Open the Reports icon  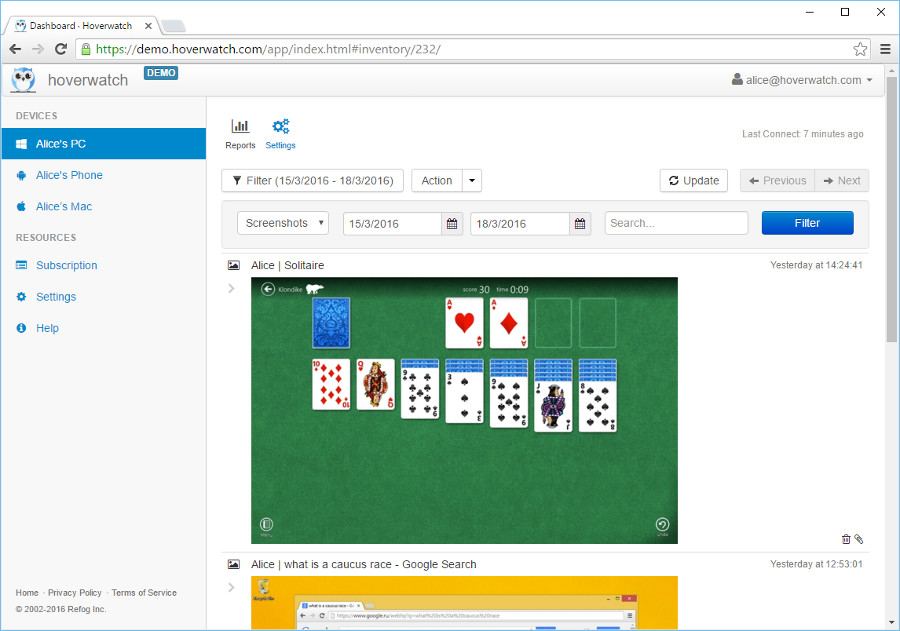coord(240,127)
